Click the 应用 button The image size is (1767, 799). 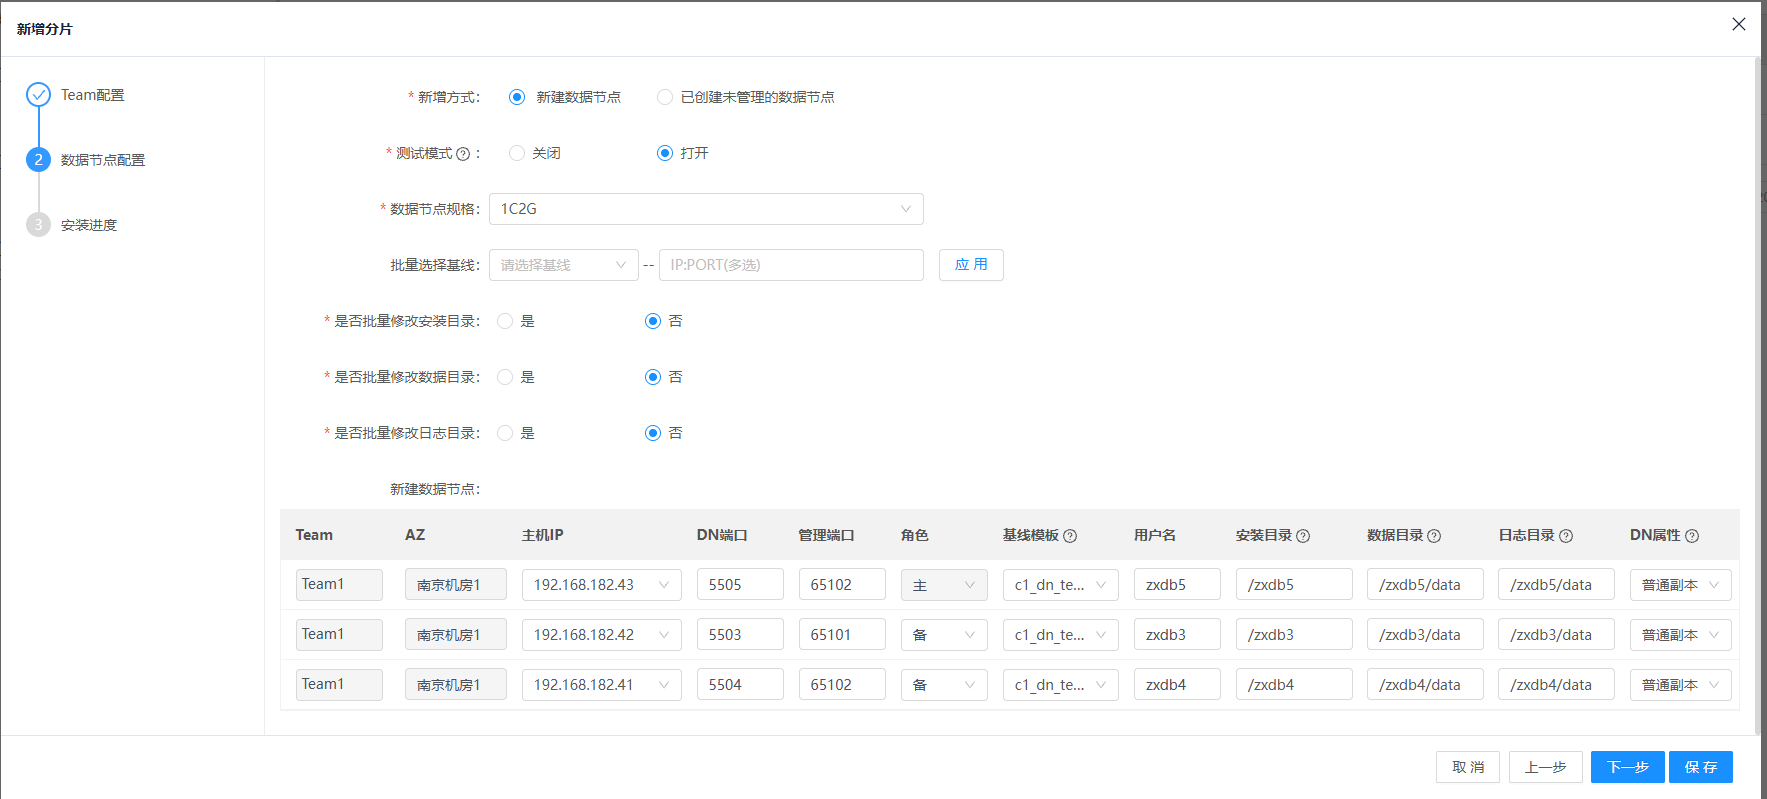coord(971,265)
